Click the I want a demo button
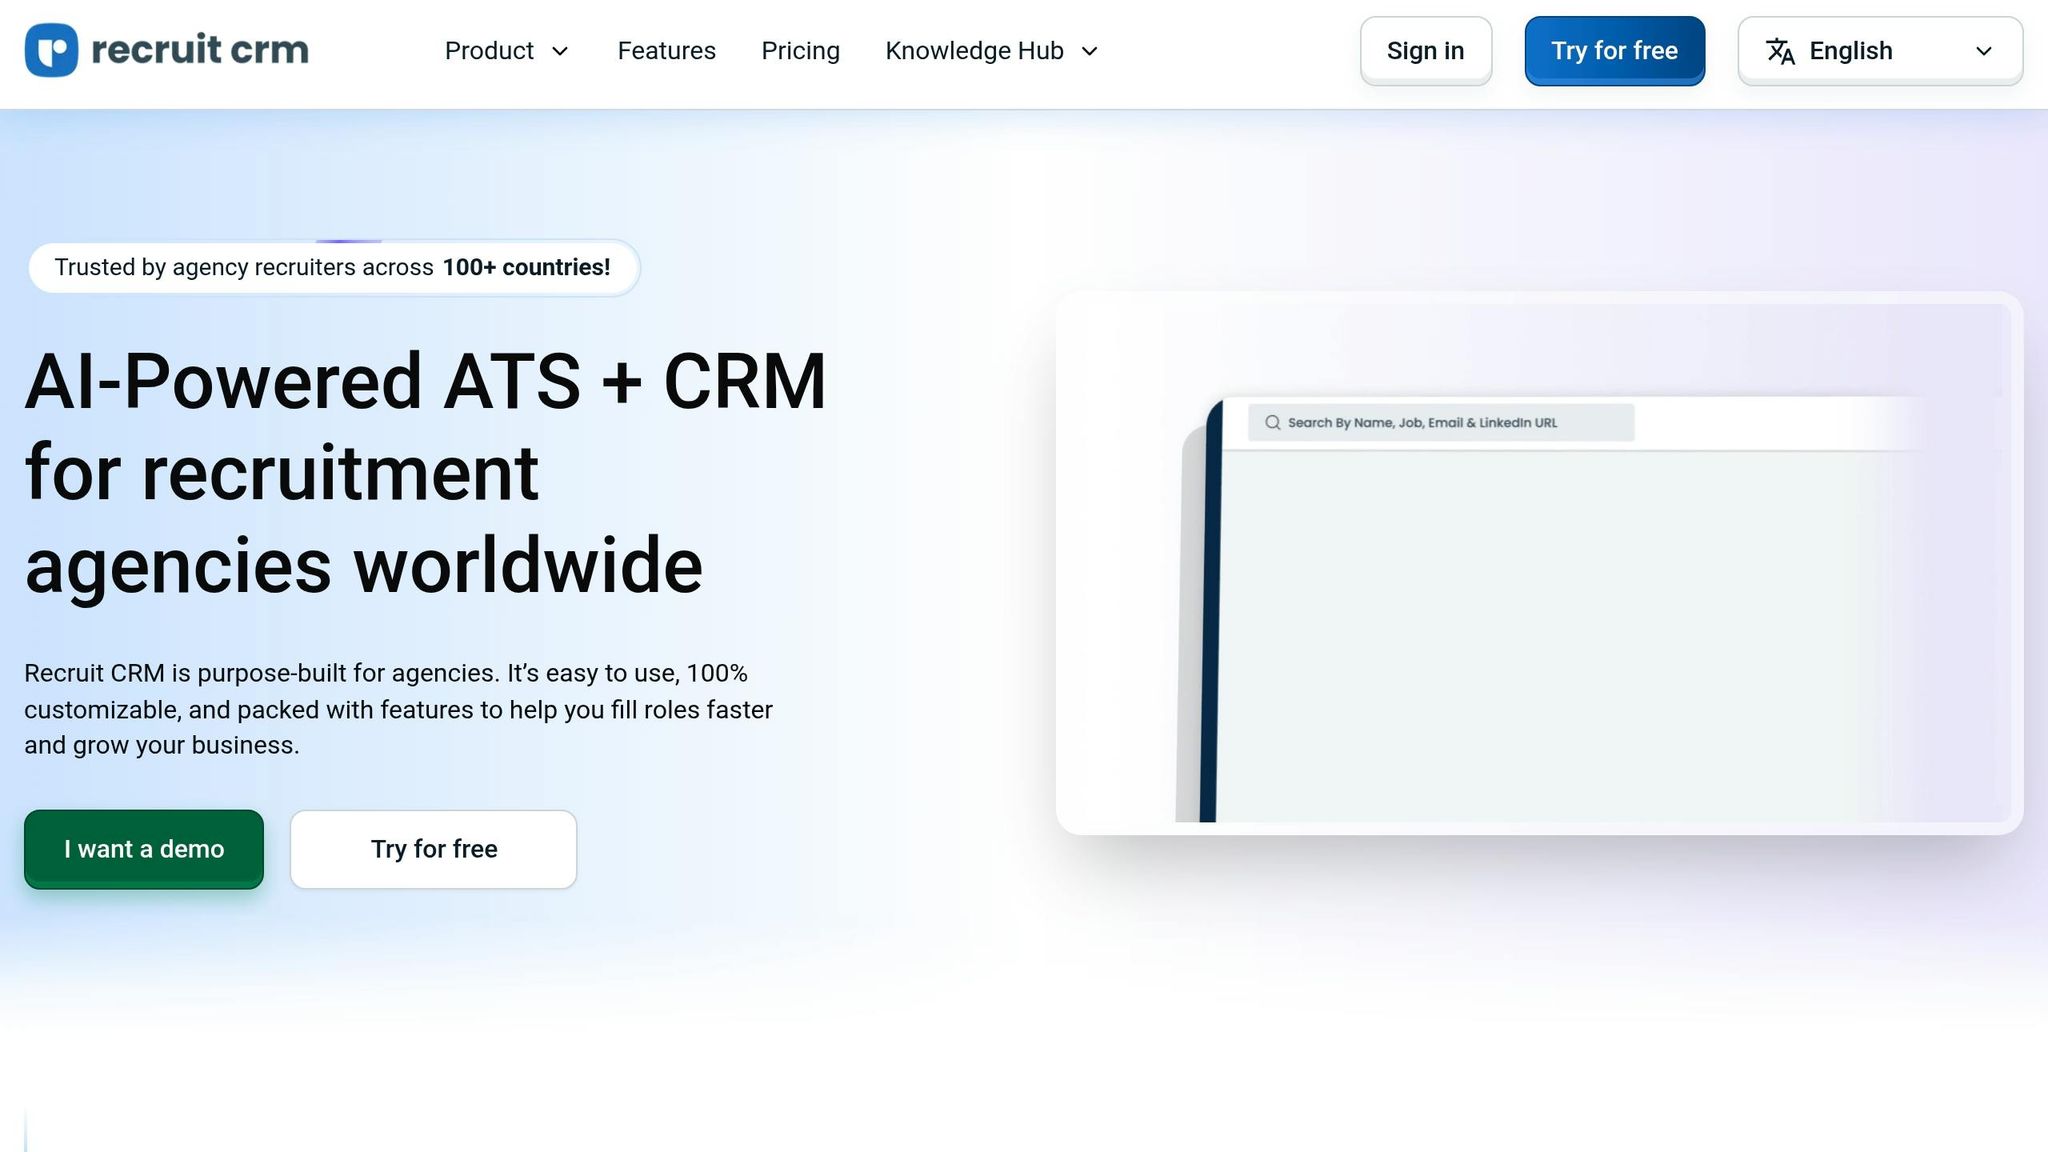This screenshot has height=1152, width=2048. (x=143, y=849)
